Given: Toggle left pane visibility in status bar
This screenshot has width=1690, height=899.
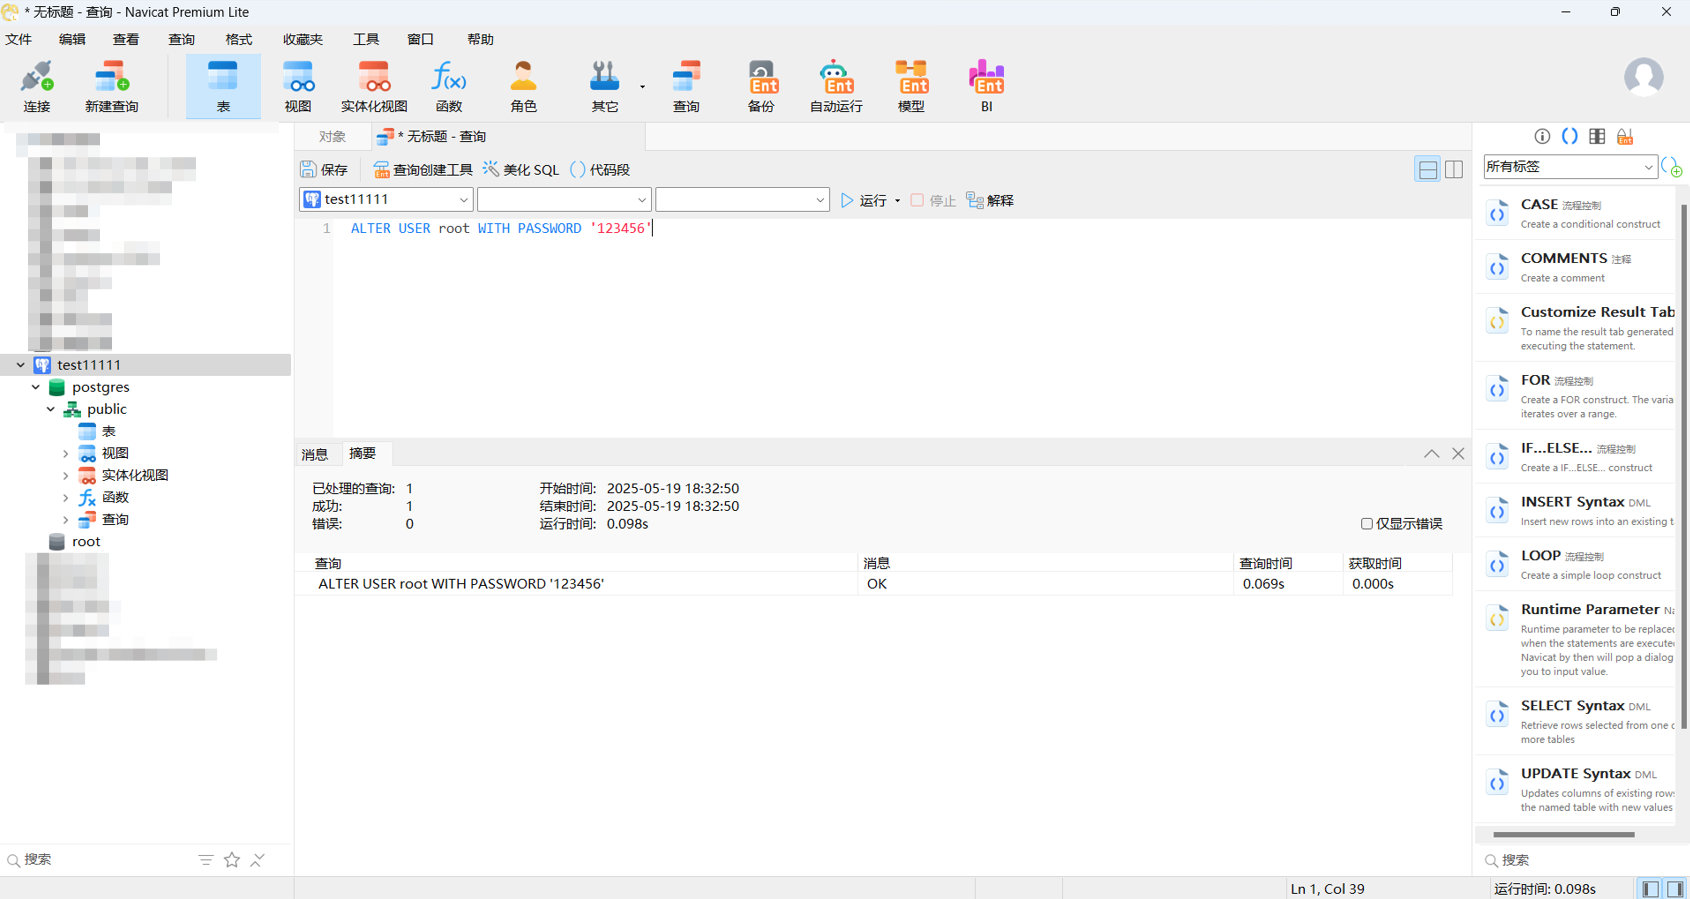Looking at the screenshot, I should point(1650,888).
